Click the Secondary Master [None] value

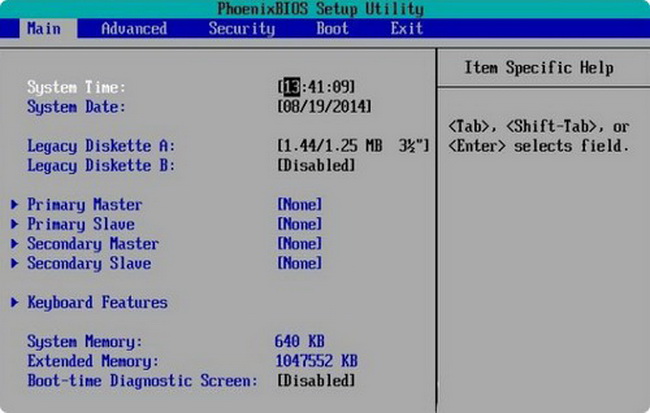(x=300, y=243)
